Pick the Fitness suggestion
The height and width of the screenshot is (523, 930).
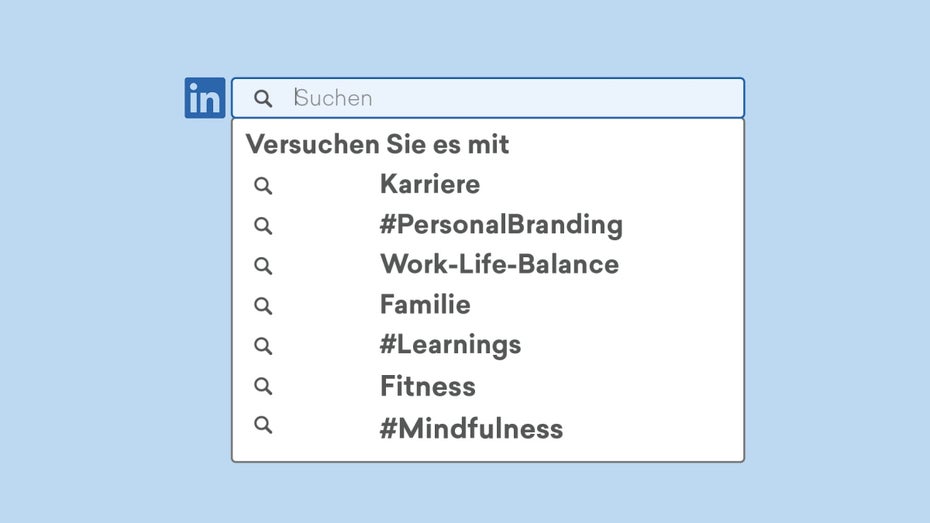428,386
